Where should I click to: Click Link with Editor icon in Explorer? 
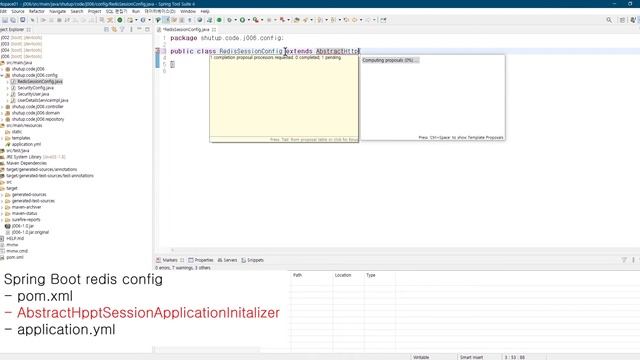click(x=114, y=29)
